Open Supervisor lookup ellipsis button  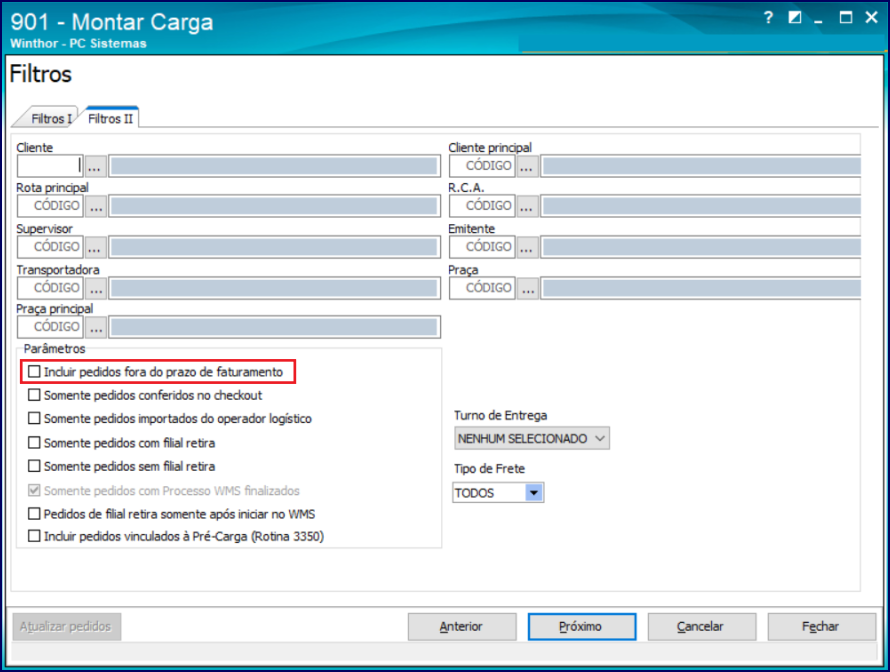(x=95, y=247)
